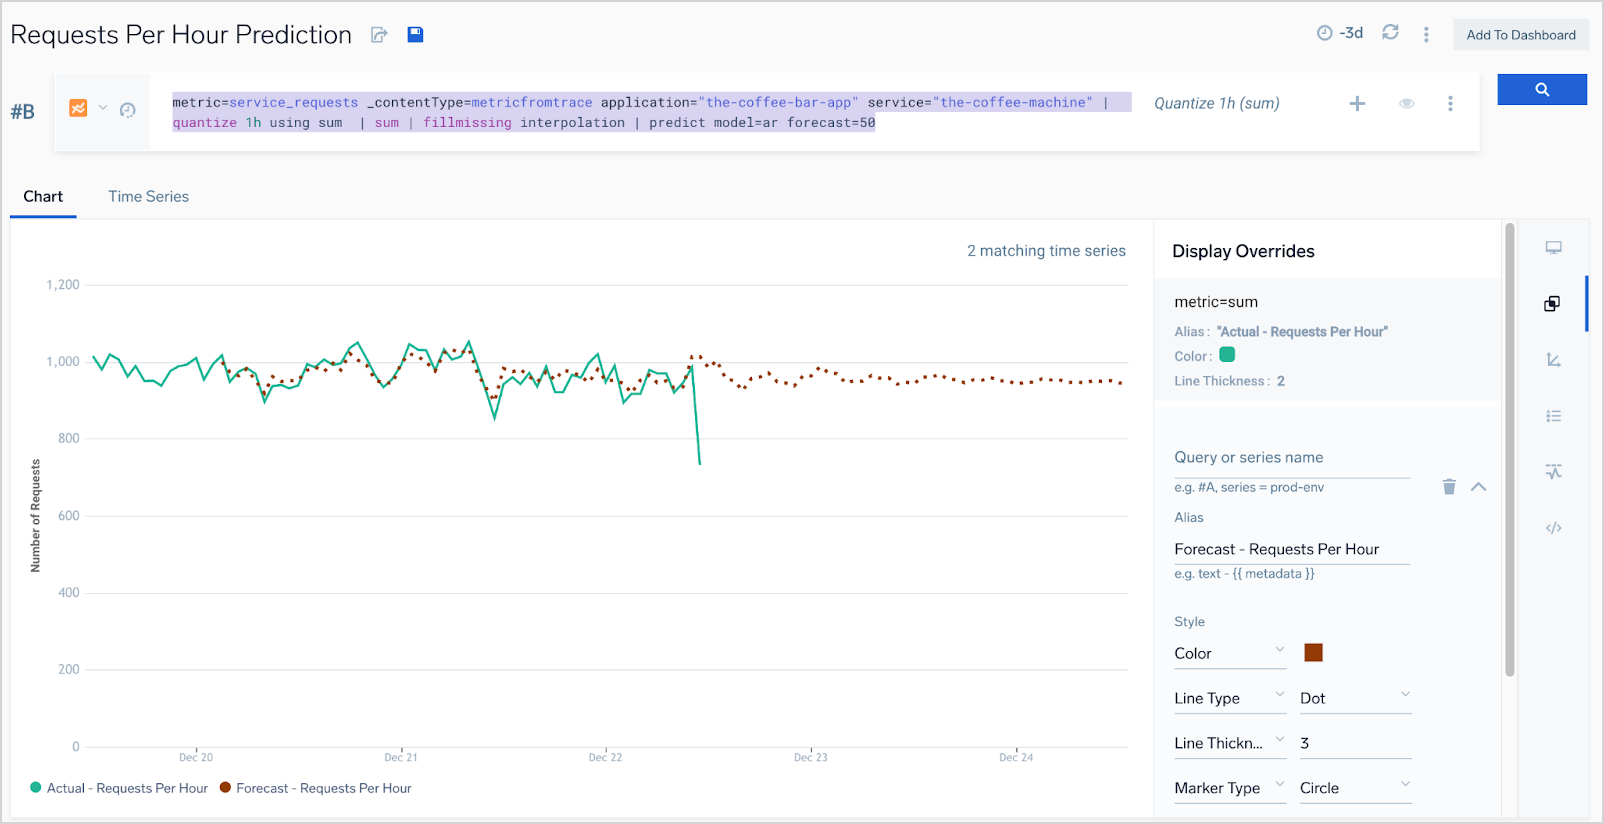Open the code view sidebar icon
This screenshot has height=824, width=1604.
tap(1553, 528)
